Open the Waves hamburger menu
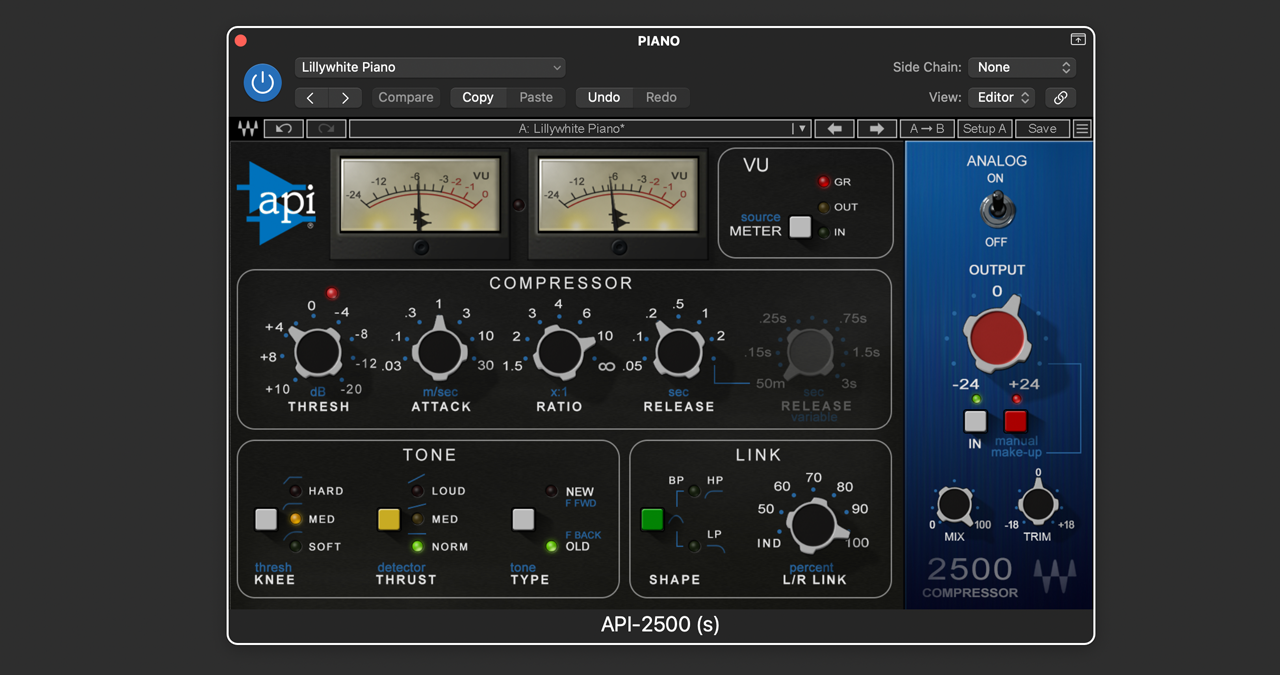The height and width of the screenshot is (675, 1280). [1082, 128]
